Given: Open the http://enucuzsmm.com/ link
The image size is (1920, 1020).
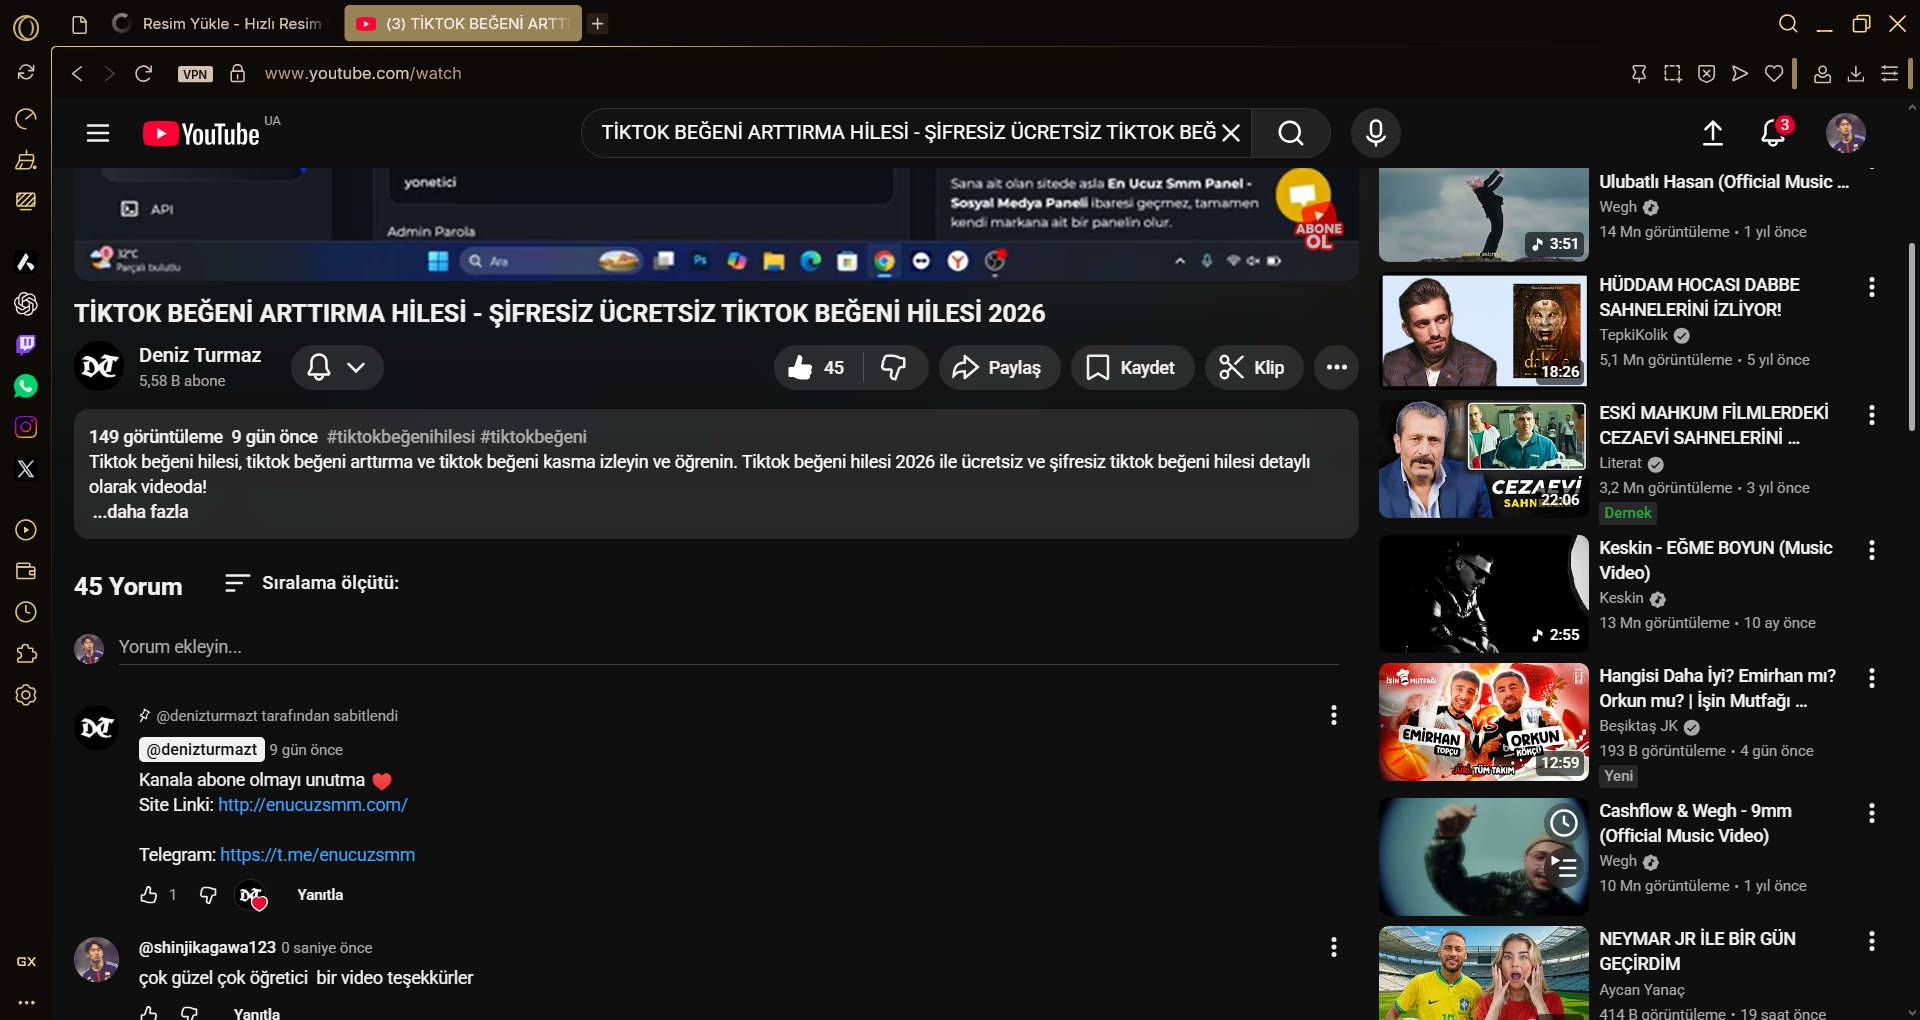Looking at the screenshot, I should coord(313,805).
